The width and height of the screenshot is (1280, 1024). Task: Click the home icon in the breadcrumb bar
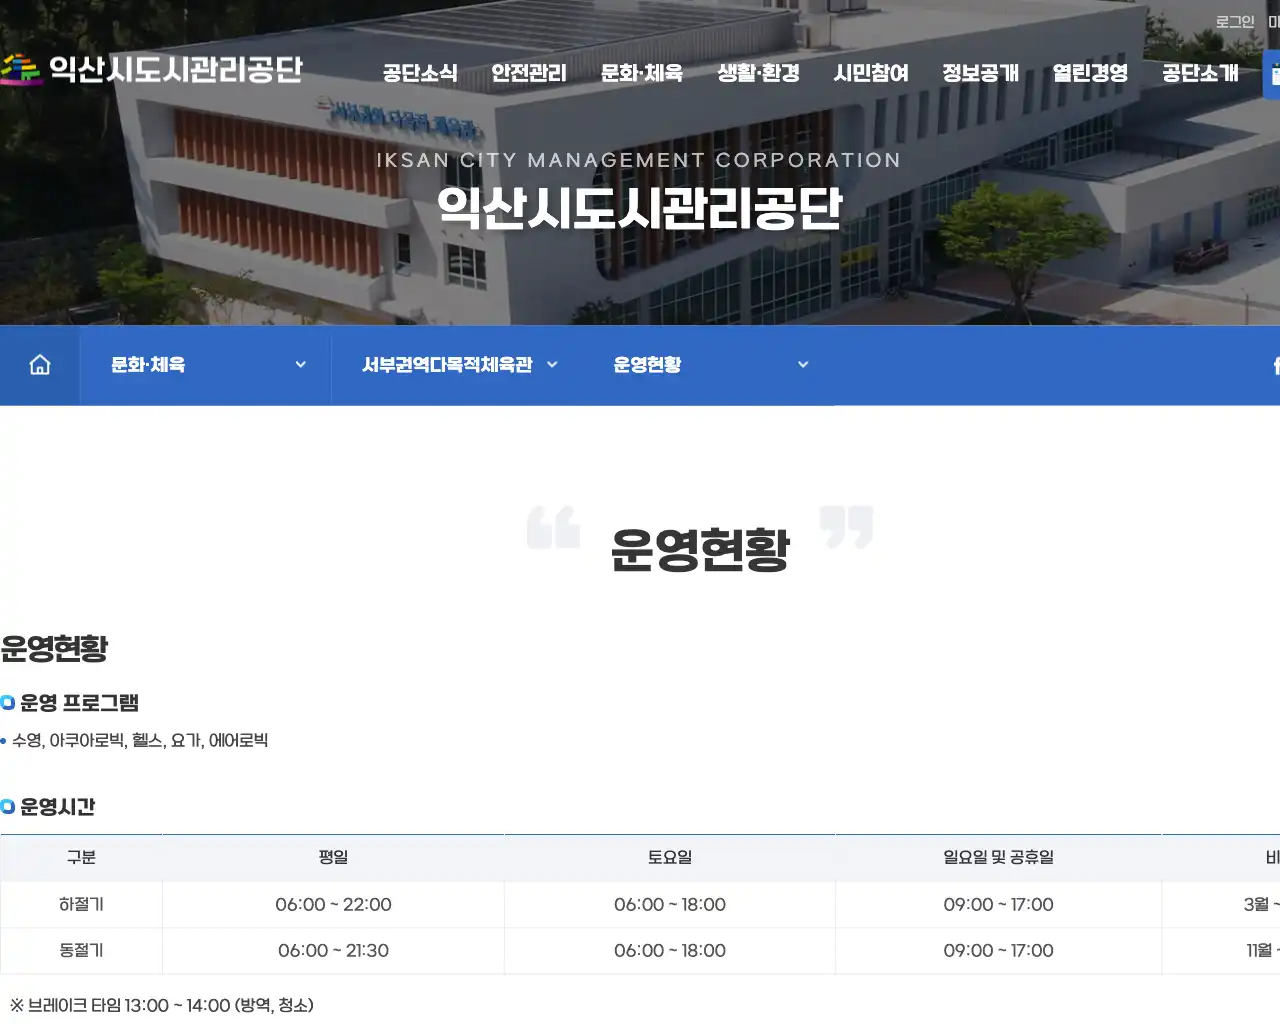pos(39,365)
